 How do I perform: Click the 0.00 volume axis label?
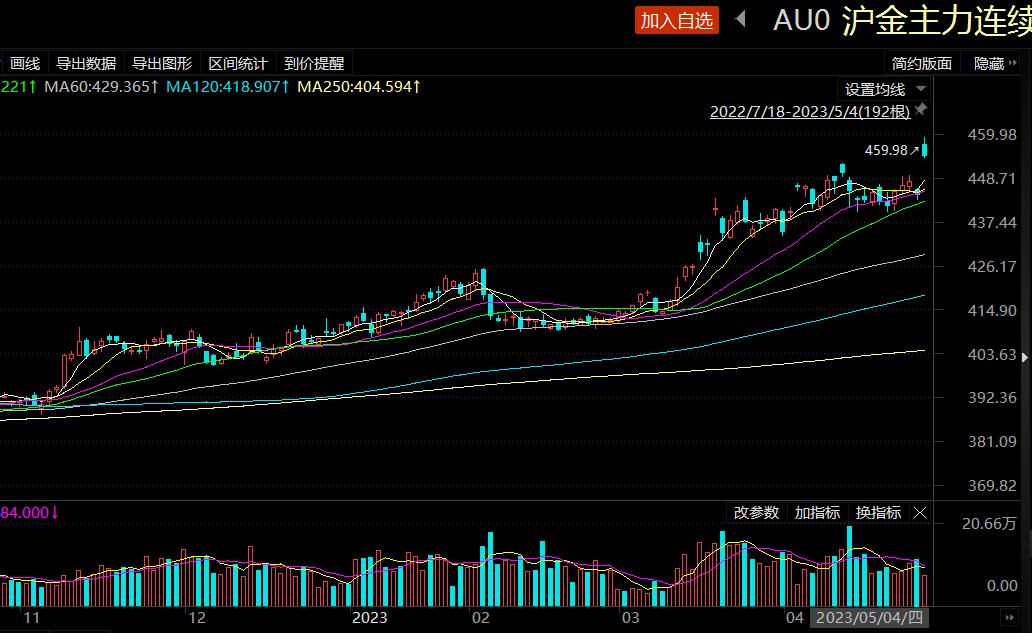(x=1002, y=586)
